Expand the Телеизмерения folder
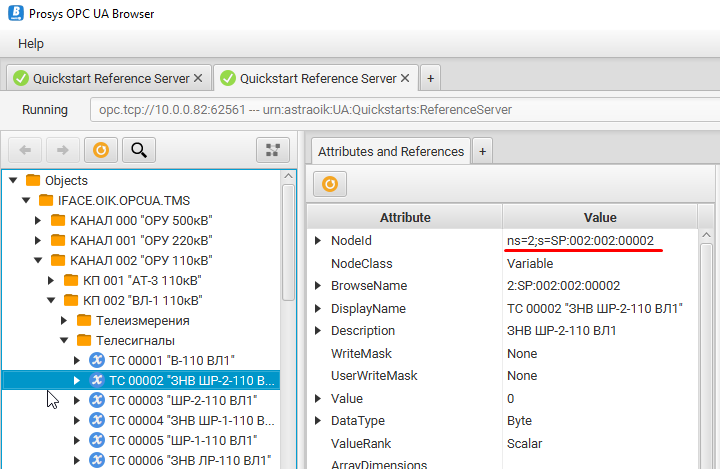The image size is (720, 469). pyautogui.click(x=65, y=321)
